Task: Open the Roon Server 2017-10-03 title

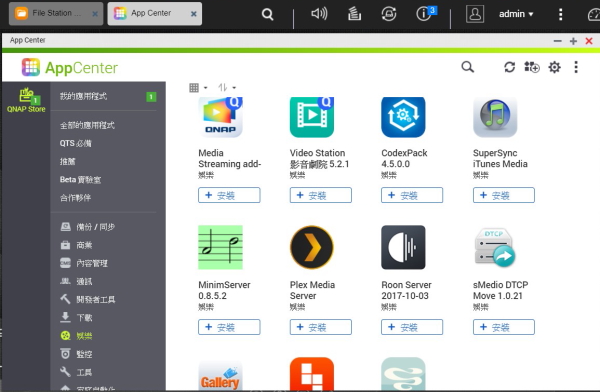Action: click(406, 290)
